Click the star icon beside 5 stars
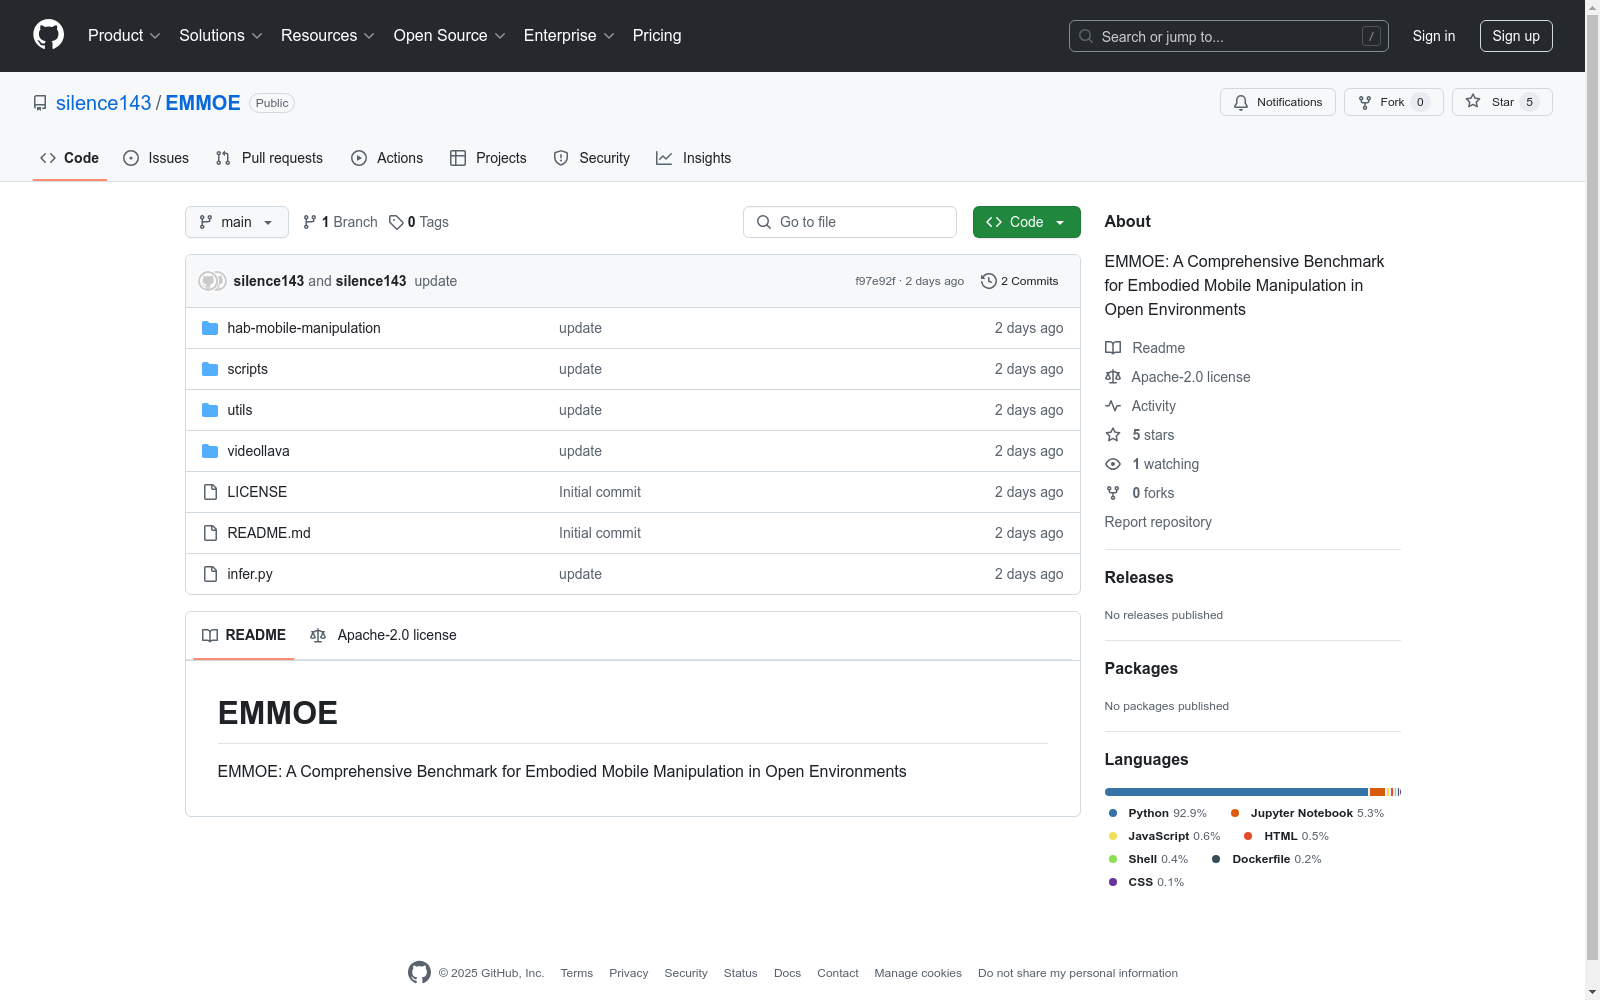Viewport: 1600px width, 1000px height. (1113, 435)
